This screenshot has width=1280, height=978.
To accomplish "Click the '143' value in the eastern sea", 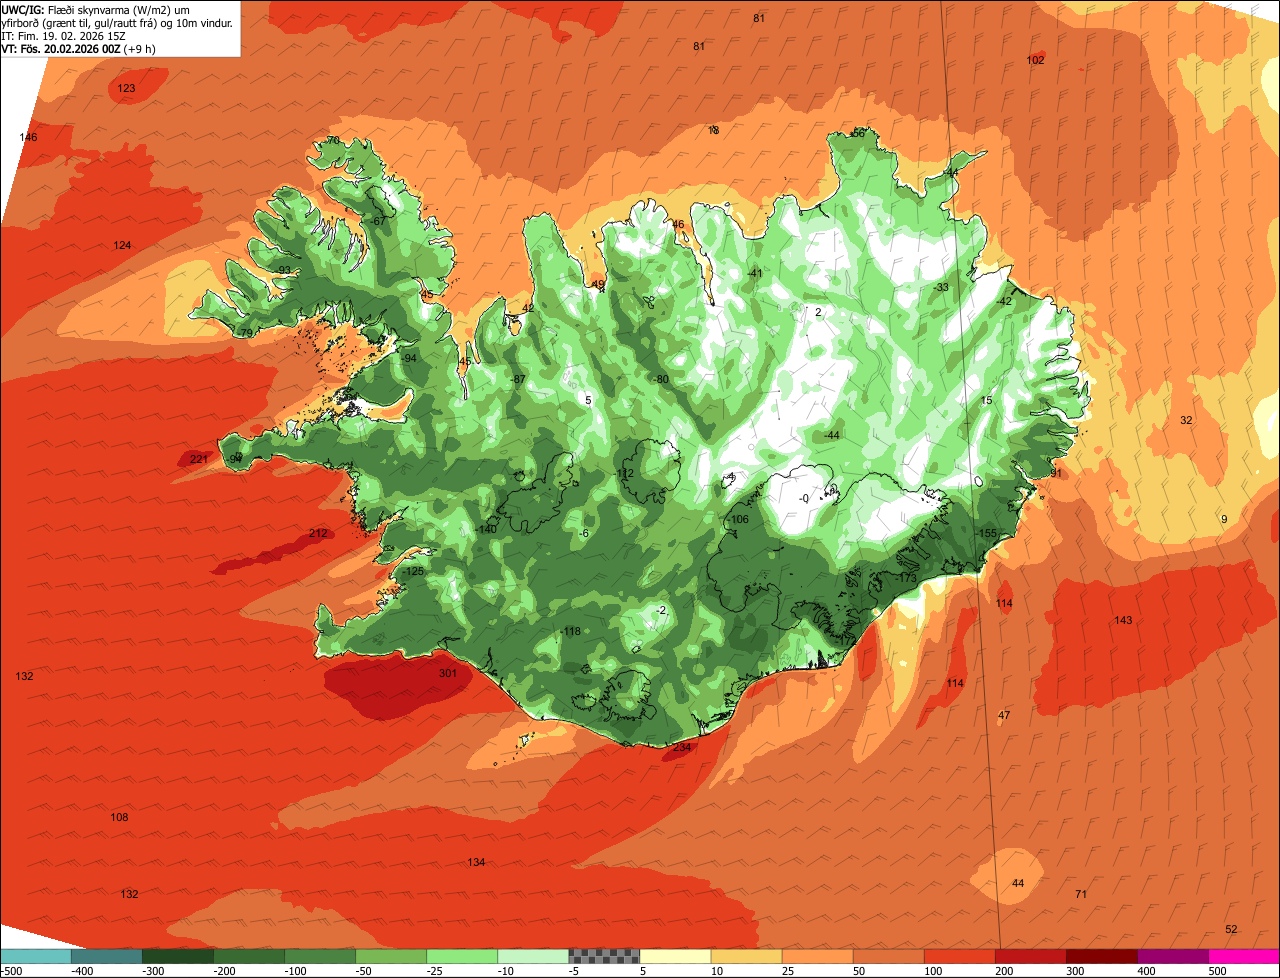I will pyautogui.click(x=1123, y=620).
